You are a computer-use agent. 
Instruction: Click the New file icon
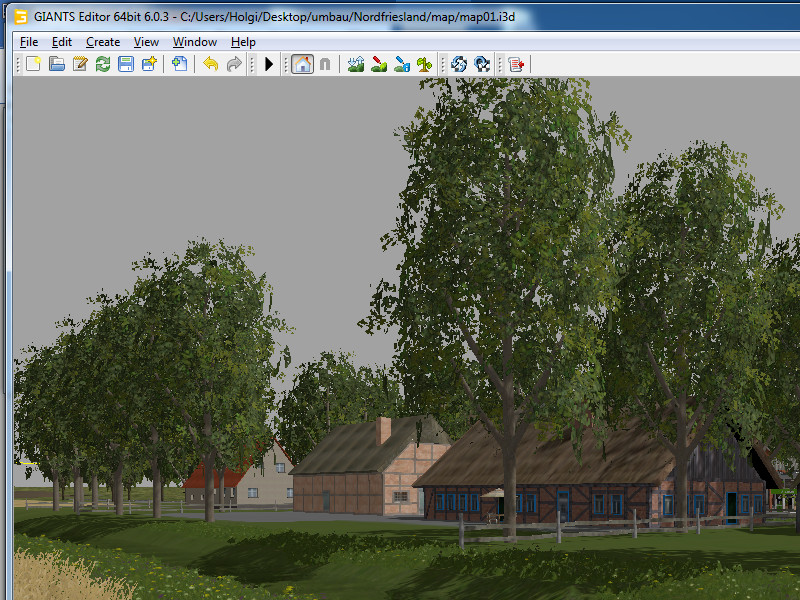pyautogui.click(x=33, y=64)
